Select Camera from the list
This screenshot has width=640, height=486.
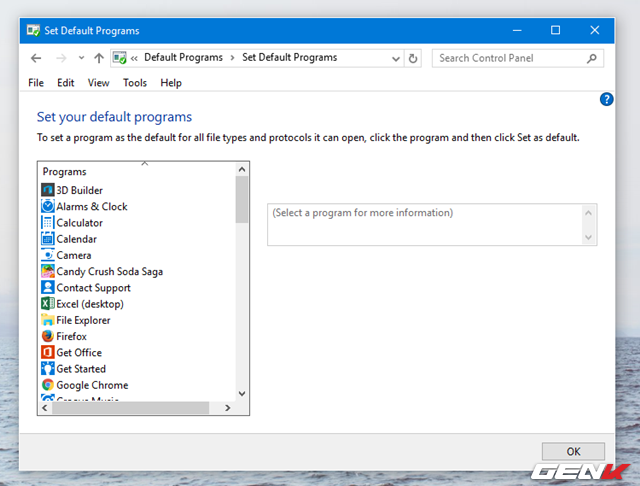pos(73,255)
